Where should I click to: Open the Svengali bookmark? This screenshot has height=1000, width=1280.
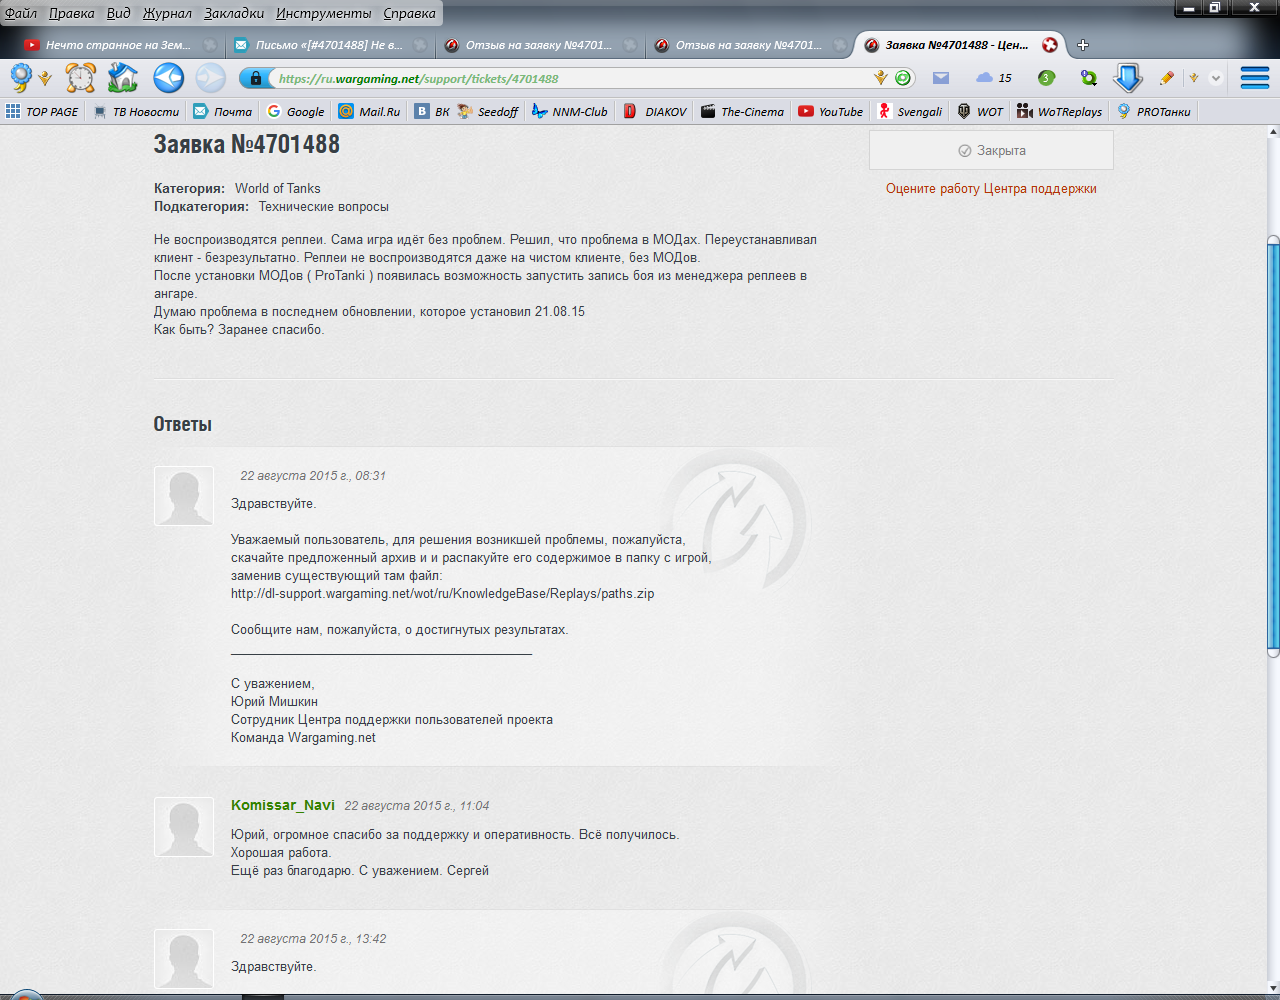pyautogui.click(x=910, y=112)
